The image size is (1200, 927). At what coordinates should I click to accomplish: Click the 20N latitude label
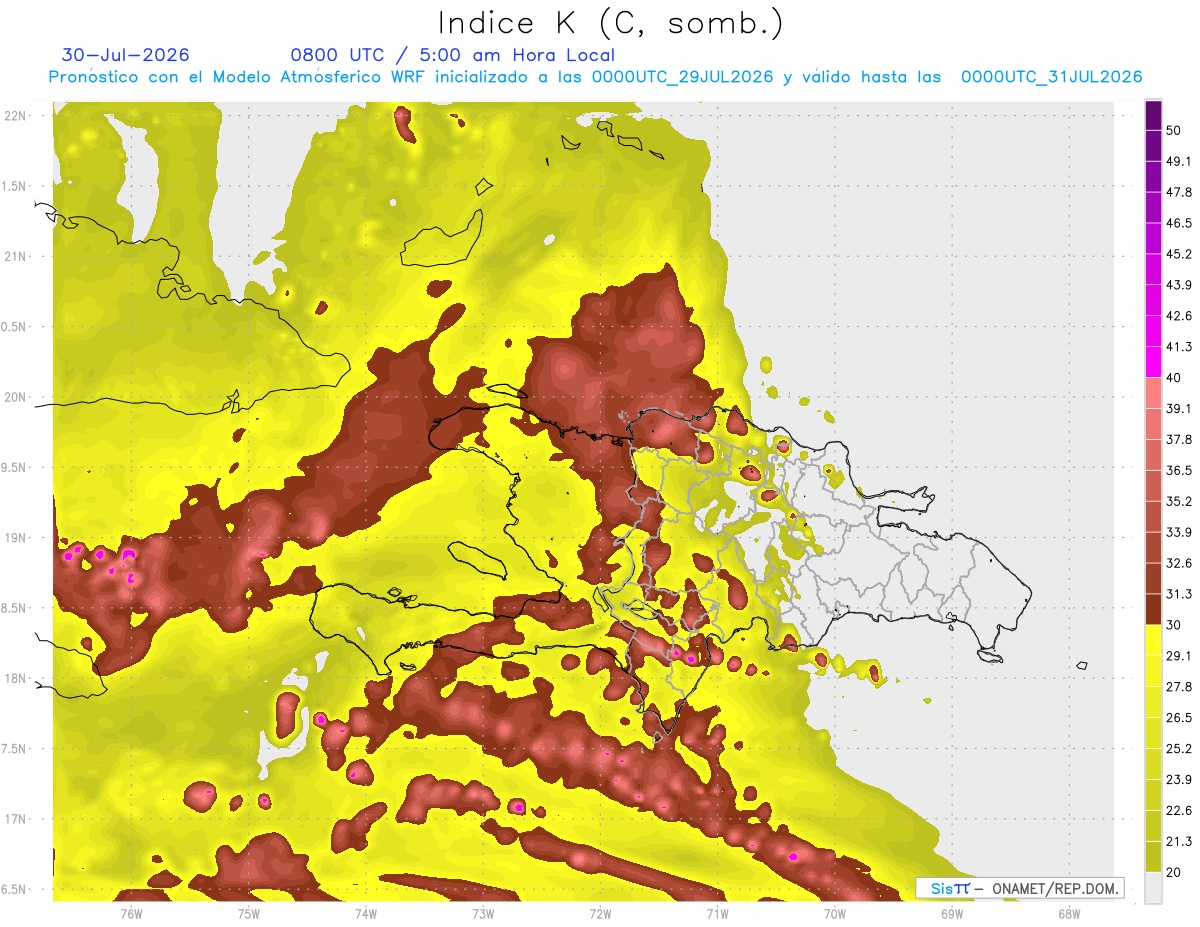click(x=15, y=397)
